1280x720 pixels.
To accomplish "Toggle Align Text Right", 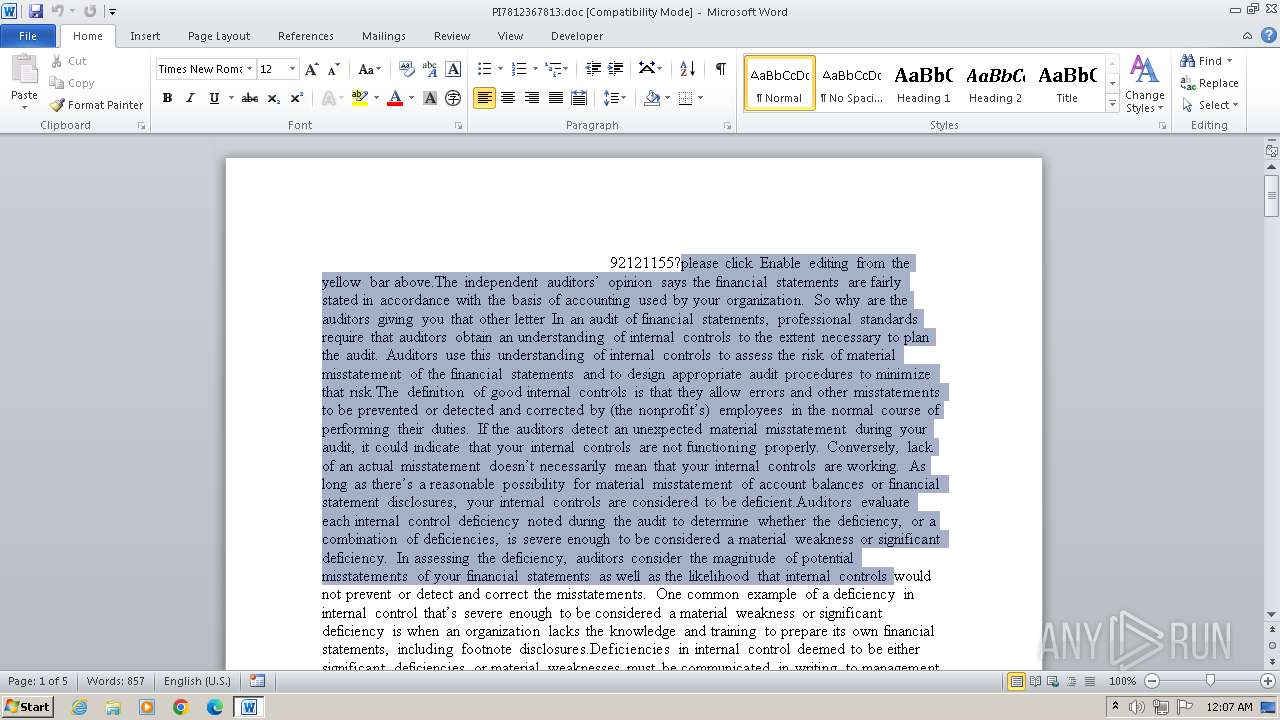I will 532,98.
